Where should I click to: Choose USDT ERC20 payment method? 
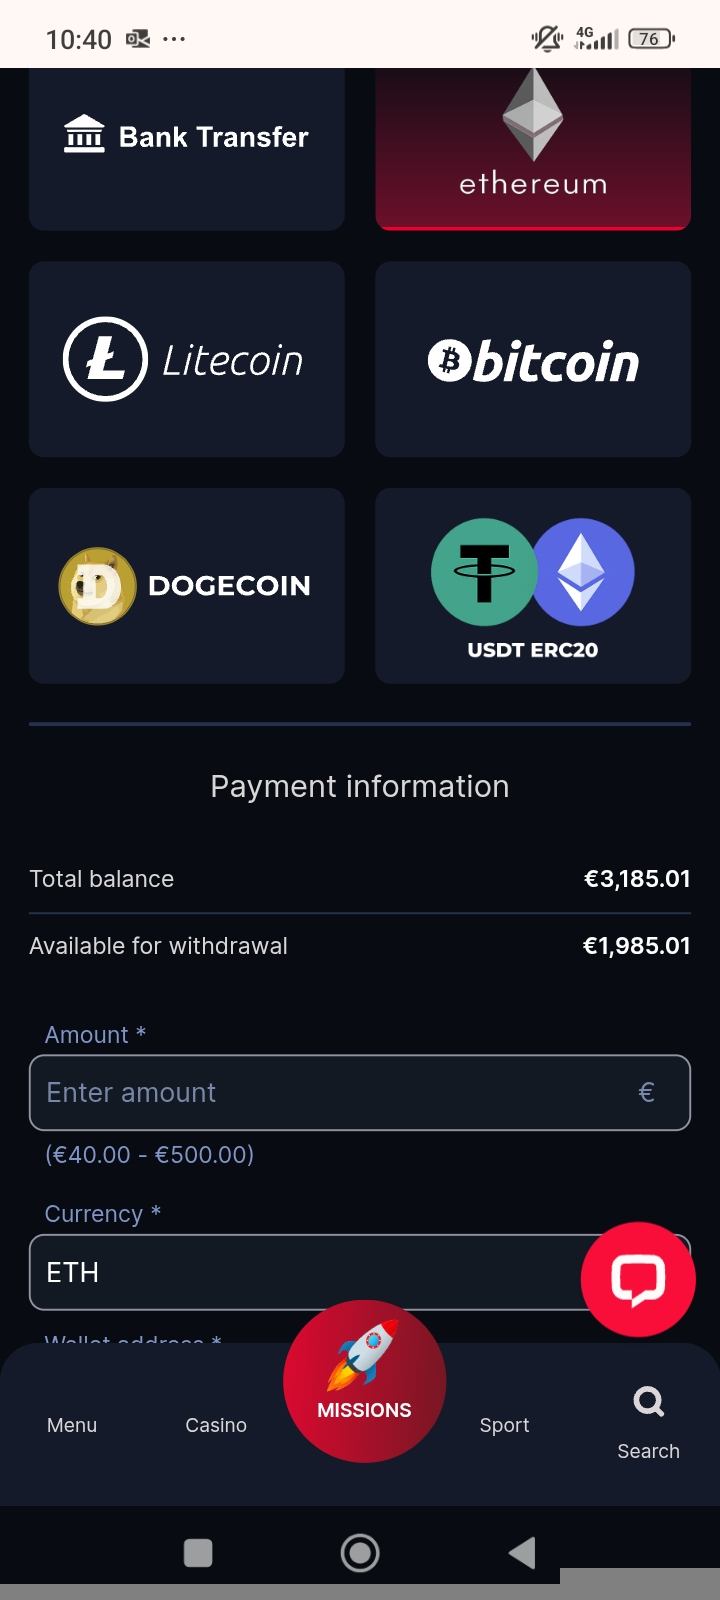coord(532,585)
